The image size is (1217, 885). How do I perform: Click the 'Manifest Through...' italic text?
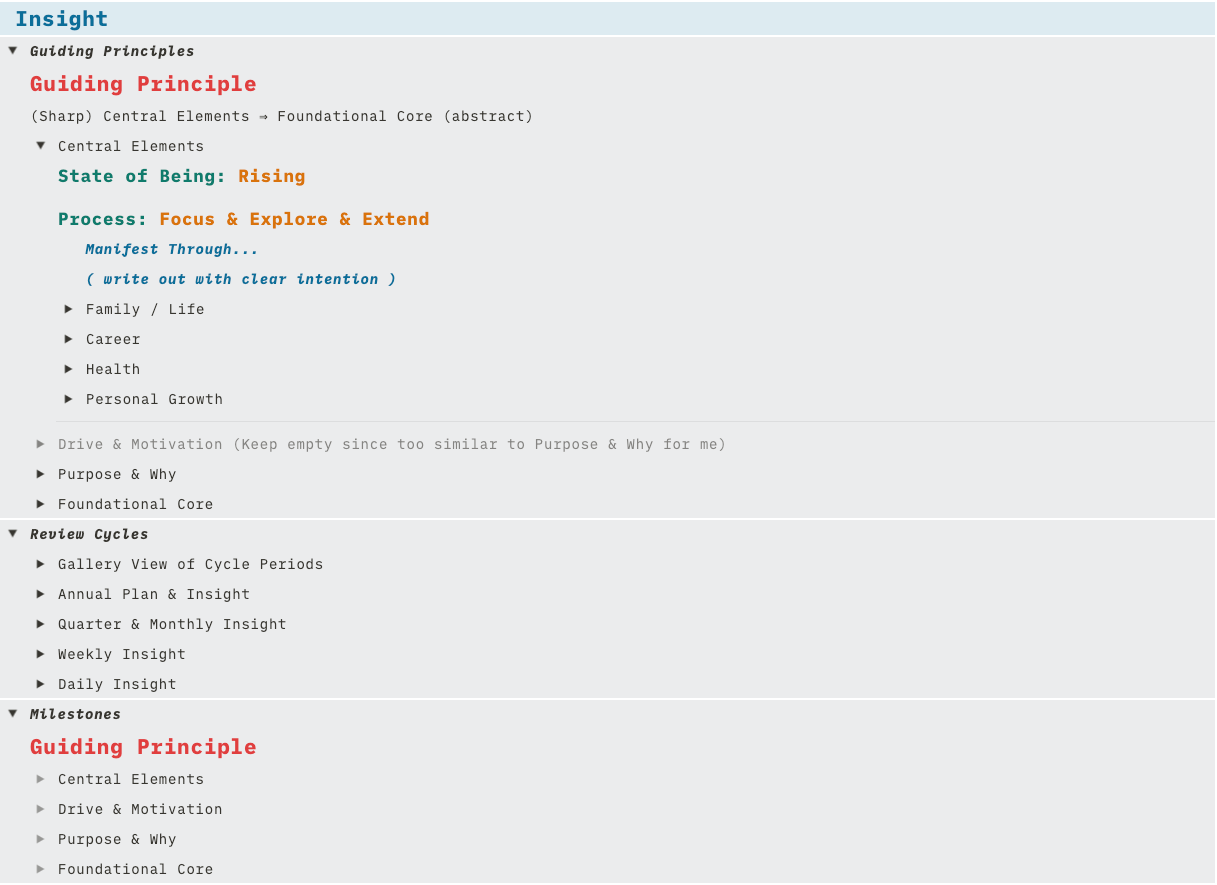click(x=172, y=249)
